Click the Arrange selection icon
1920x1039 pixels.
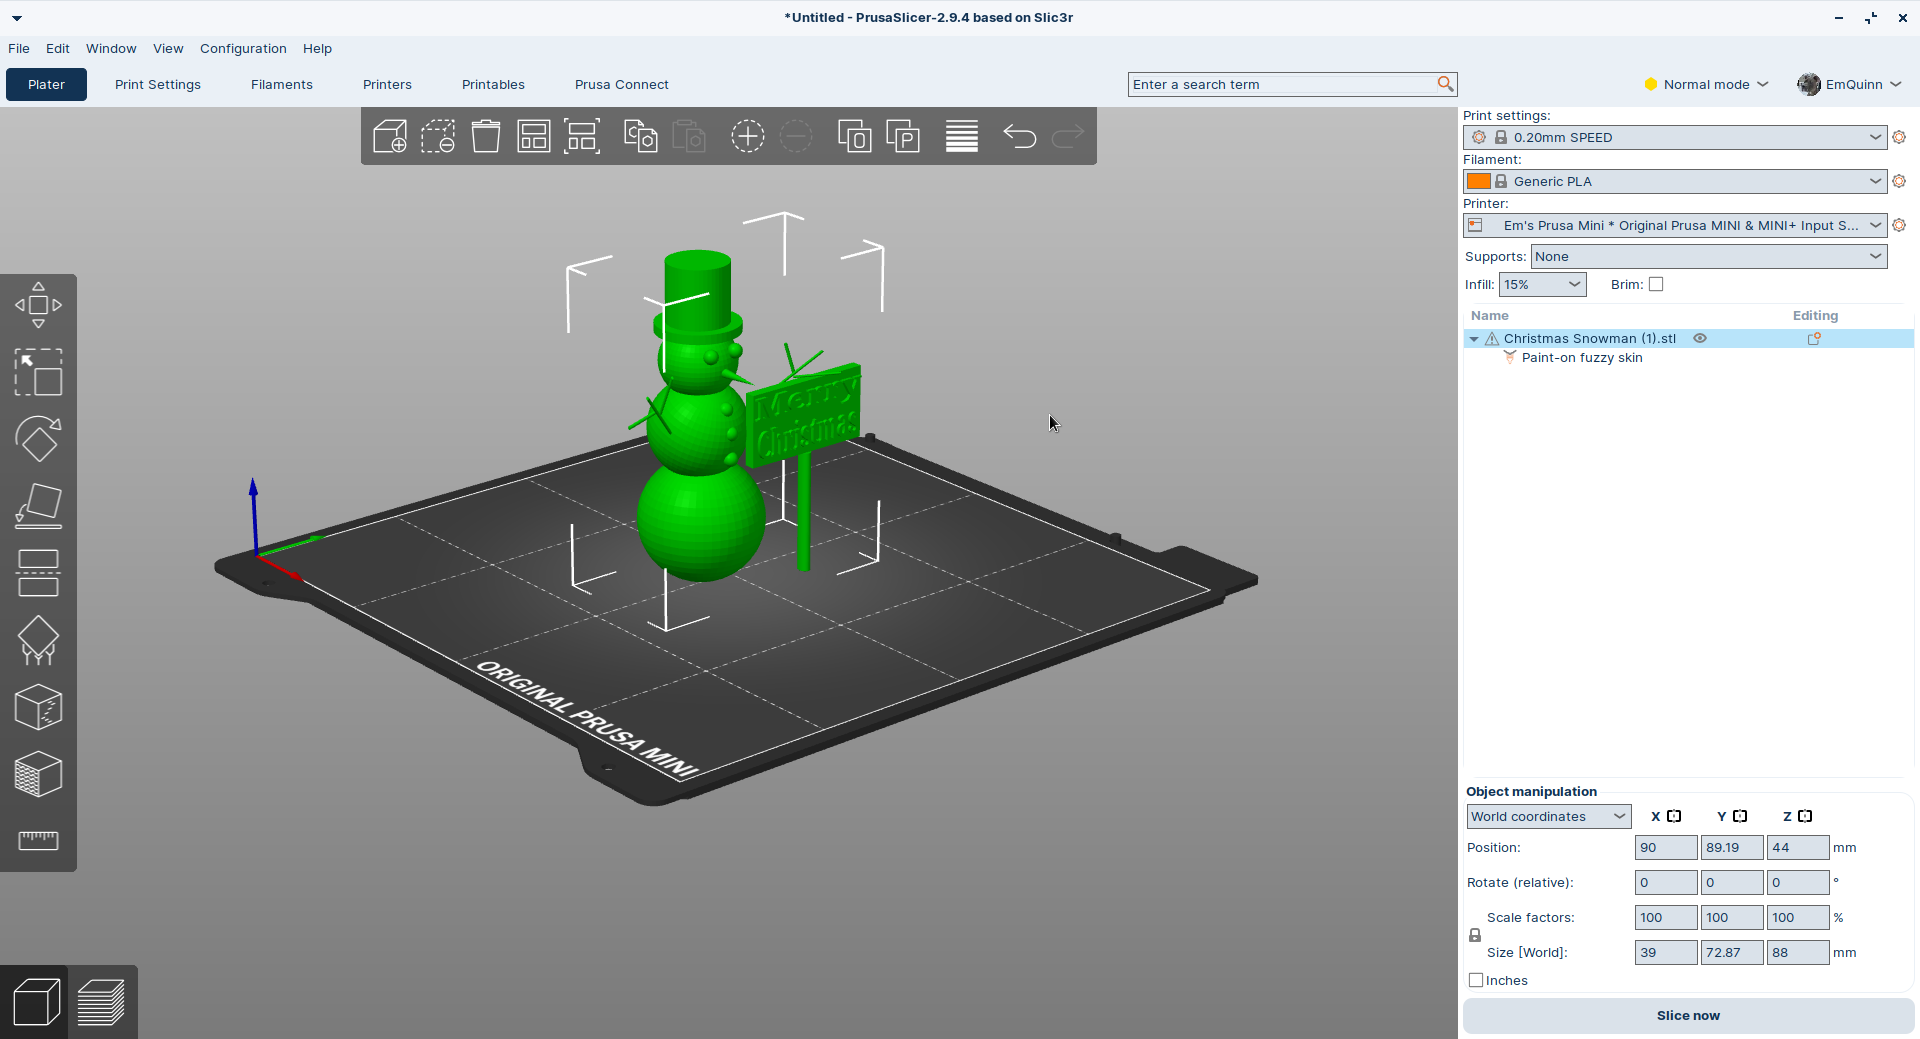click(x=582, y=136)
